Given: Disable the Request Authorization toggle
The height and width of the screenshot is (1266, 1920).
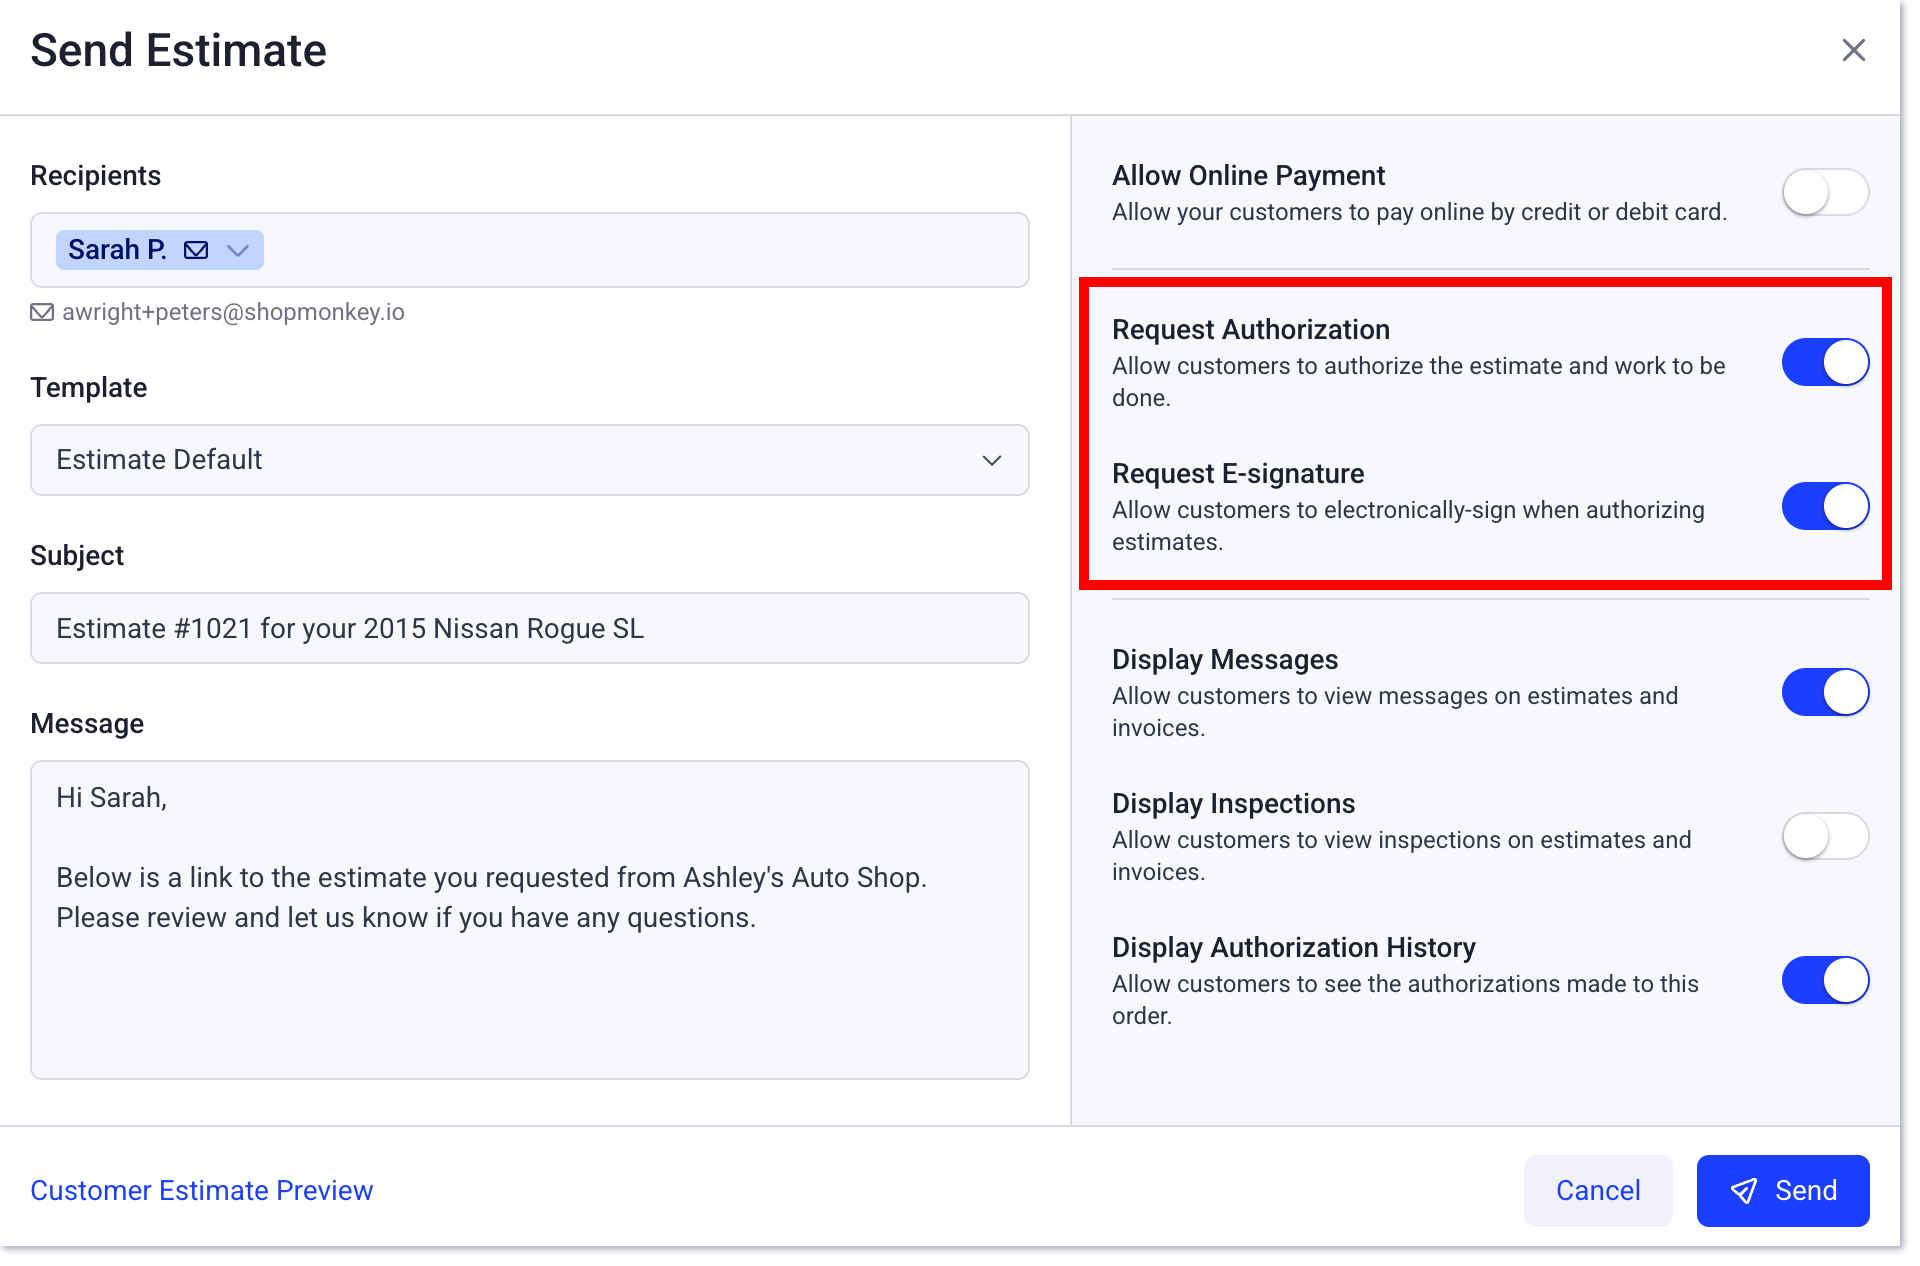Looking at the screenshot, I should (1824, 362).
